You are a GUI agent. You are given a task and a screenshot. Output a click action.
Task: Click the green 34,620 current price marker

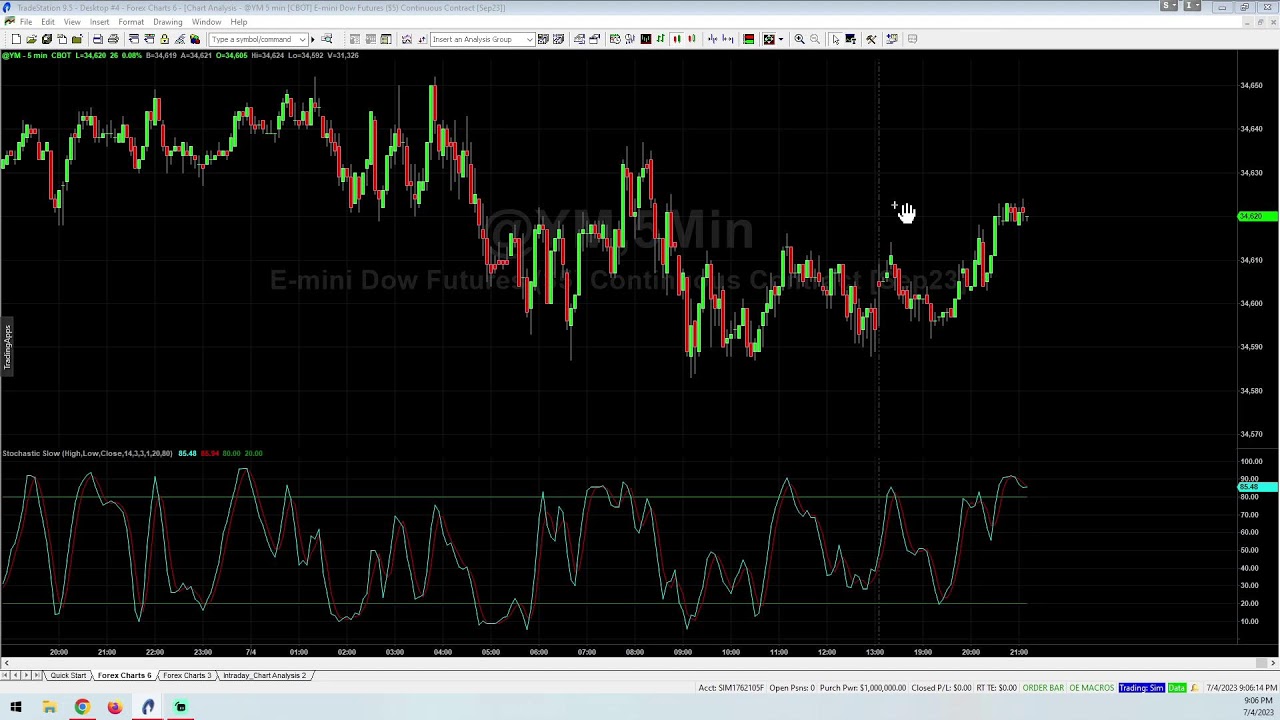coord(1258,216)
